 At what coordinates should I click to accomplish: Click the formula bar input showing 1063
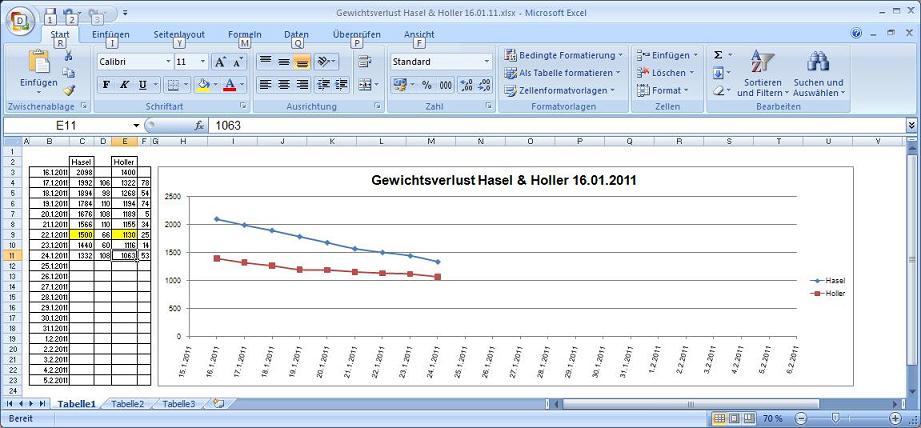550,126
